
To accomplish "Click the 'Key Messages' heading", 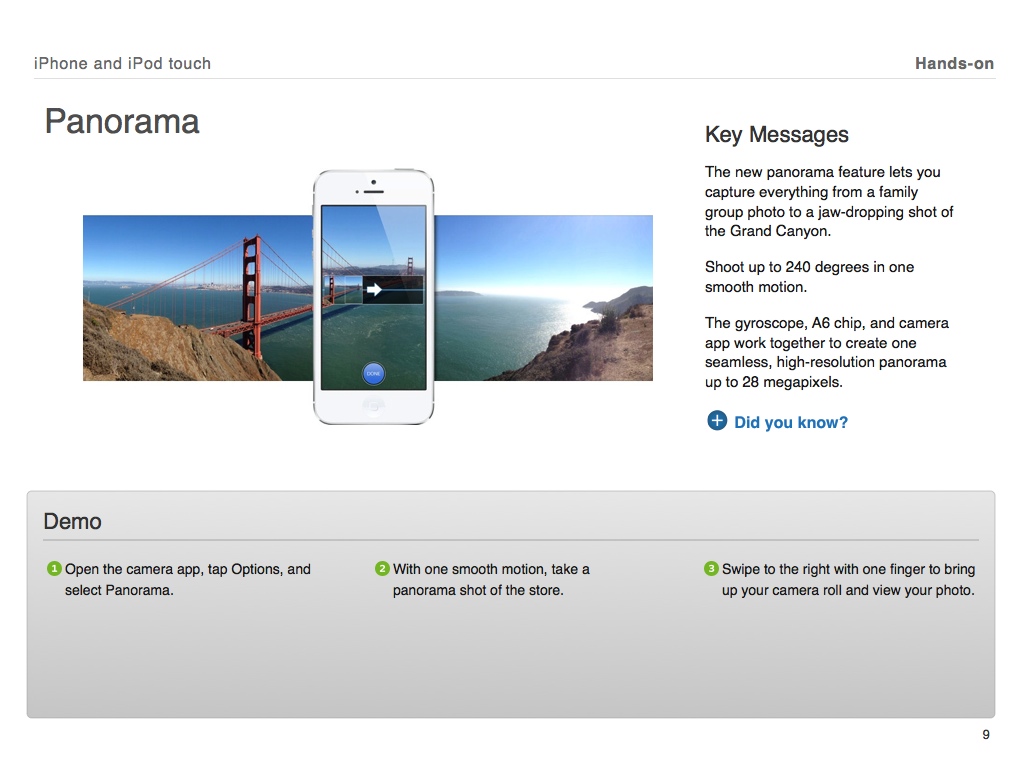I will point(776,135).
